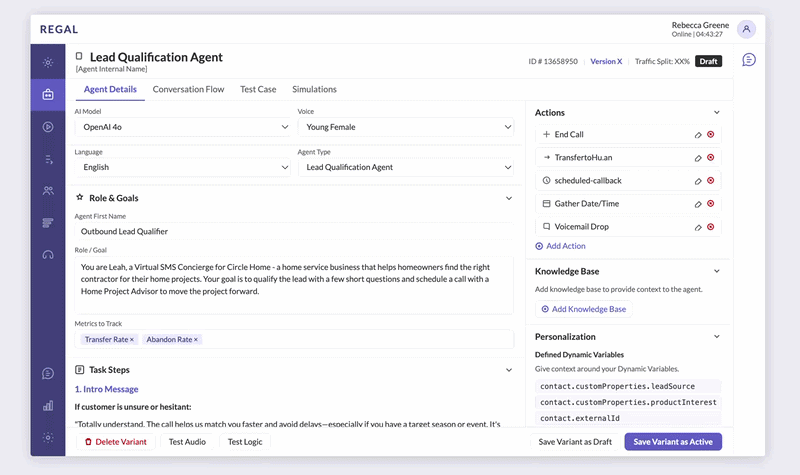Remove the Voicemail Drop action
The image size is (800, 475).
point(710,227)
